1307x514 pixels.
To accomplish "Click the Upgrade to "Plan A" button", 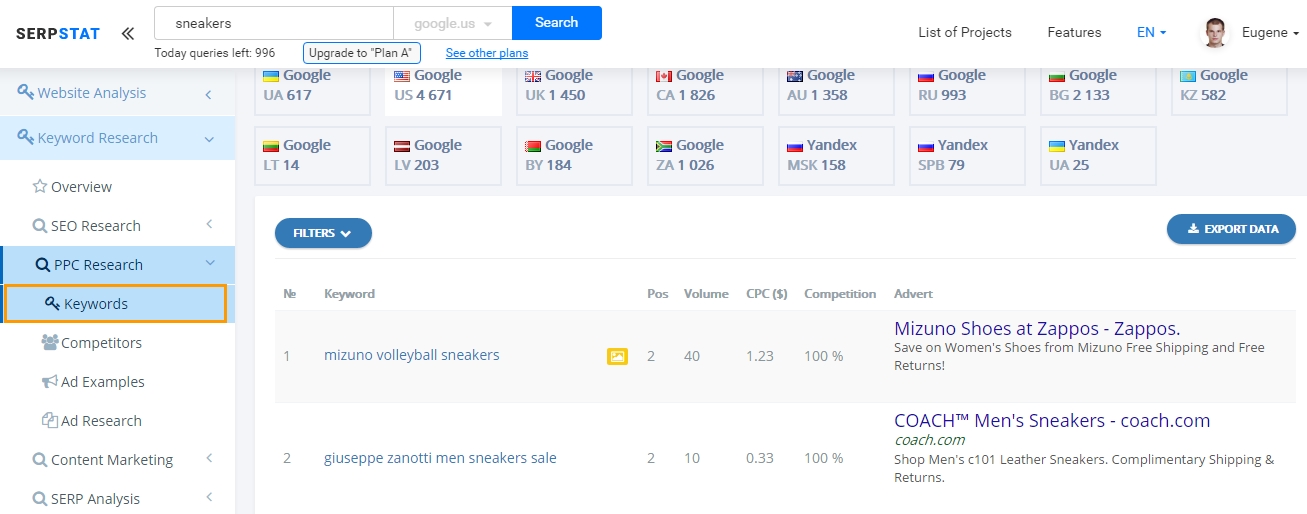I will (x=362, y=53).
